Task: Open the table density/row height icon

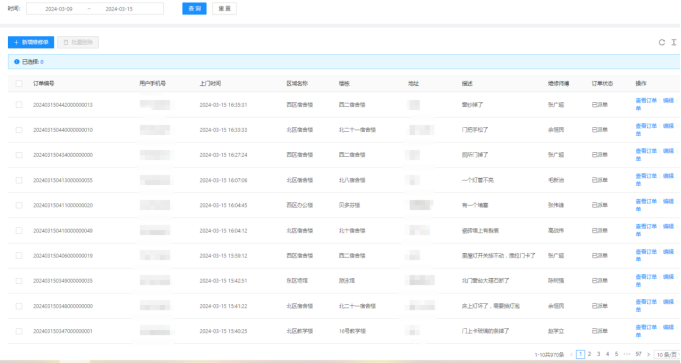Action: coord(674,42)
